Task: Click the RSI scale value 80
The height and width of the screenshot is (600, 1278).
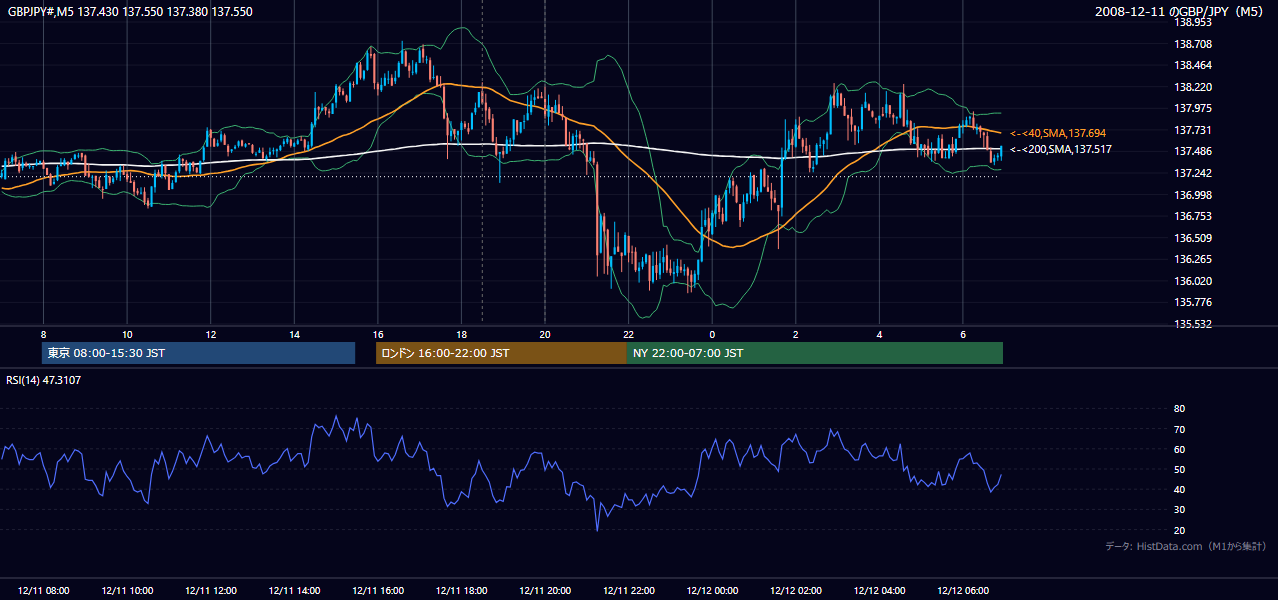Action: (1179, 409)
